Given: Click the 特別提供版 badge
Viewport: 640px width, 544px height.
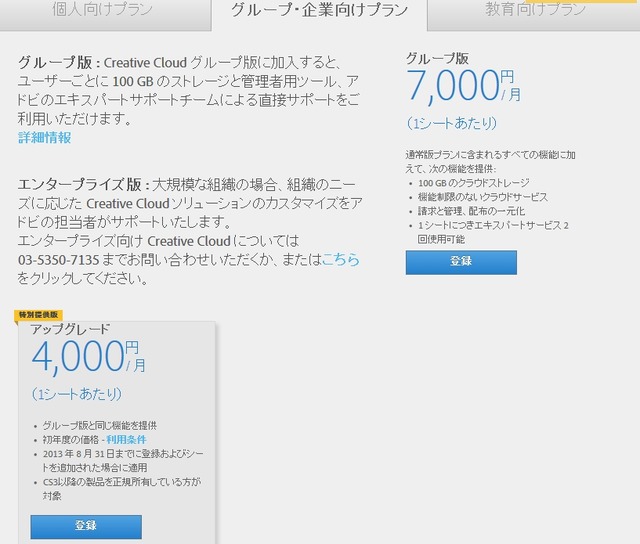Looking at the screenshot, I should point(38,315).
